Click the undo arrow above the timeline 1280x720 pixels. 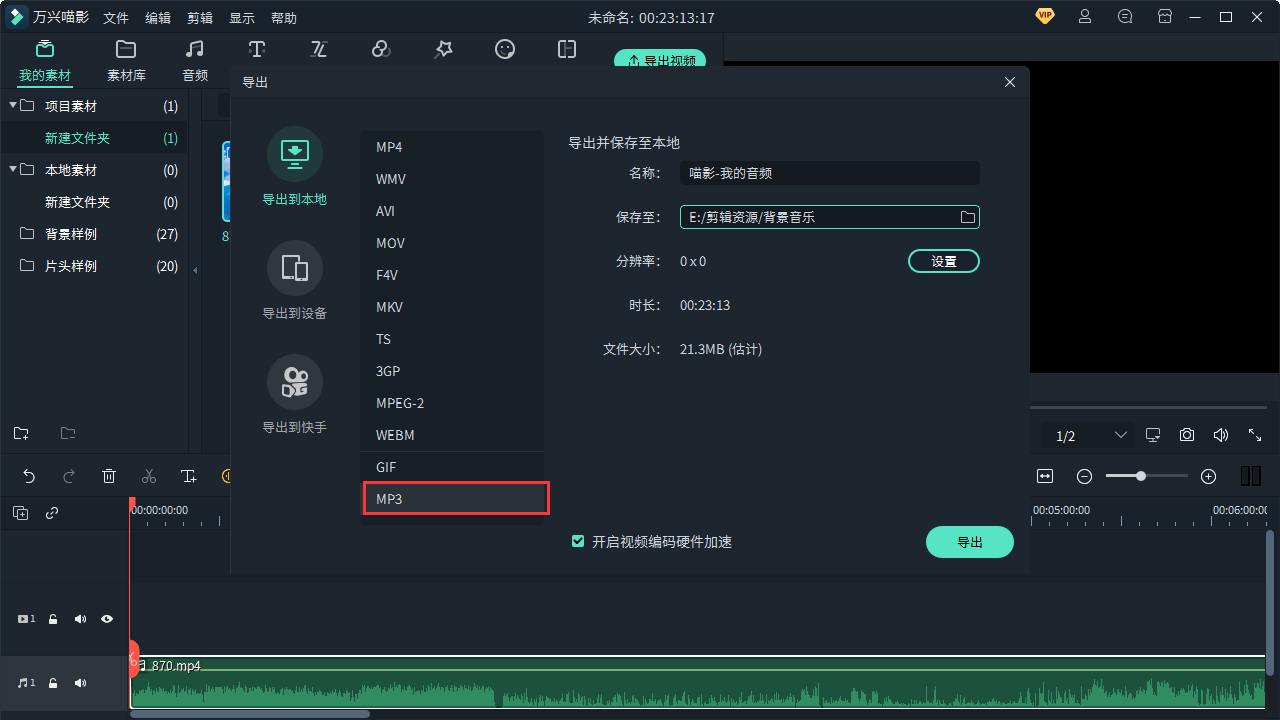click(x=29, y=476)
